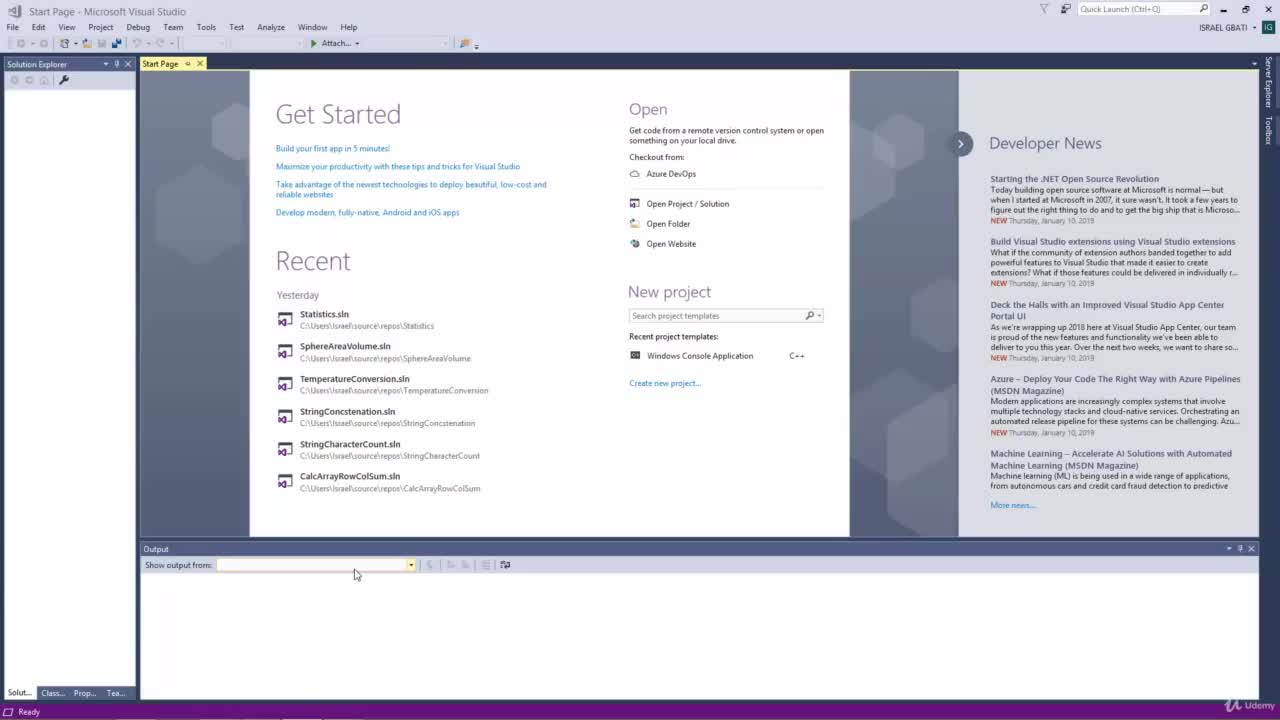The image size is (1280, 720).
Task: Open Output window position dropdown
Action: pos(1229,549)
